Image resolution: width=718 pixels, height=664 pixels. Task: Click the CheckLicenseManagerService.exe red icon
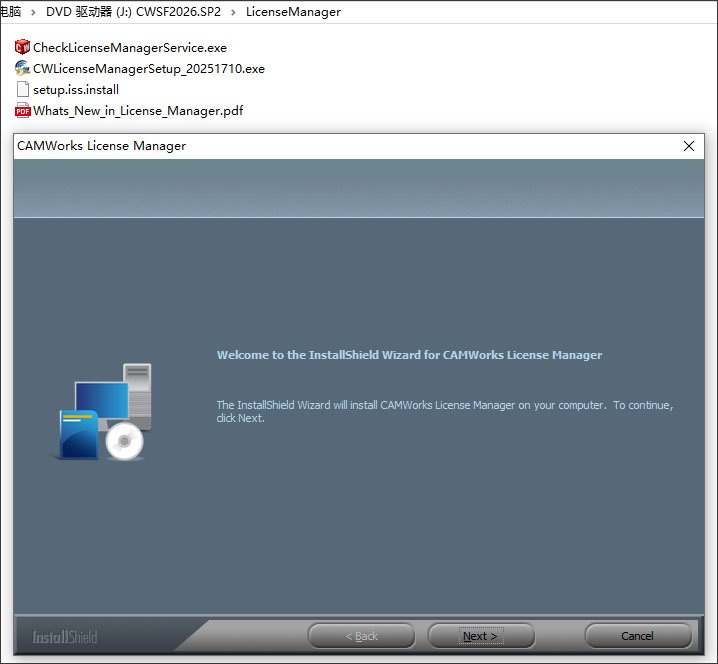click(22, 47)
